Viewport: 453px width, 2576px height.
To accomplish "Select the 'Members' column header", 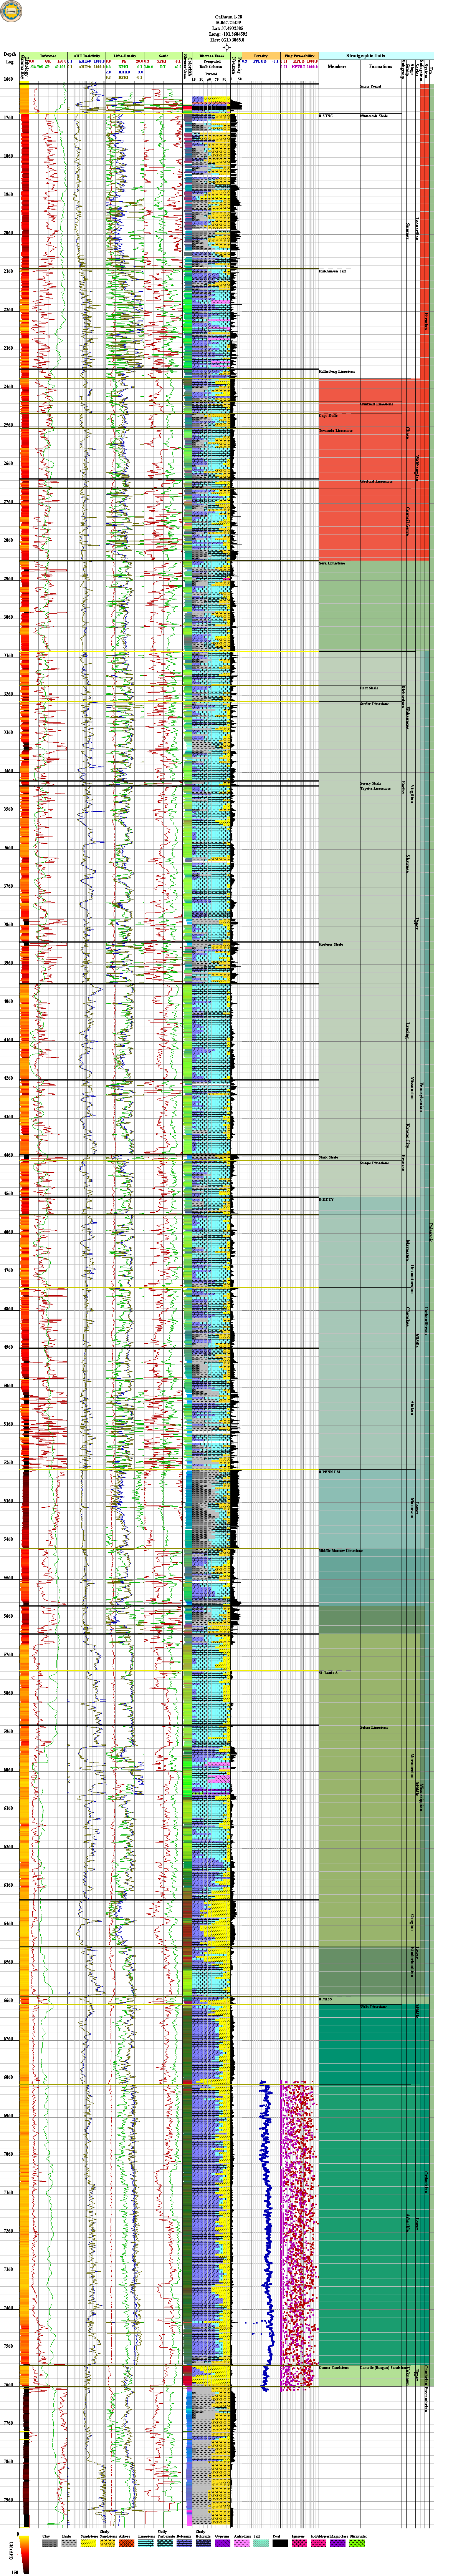I will tap(338, 66).
